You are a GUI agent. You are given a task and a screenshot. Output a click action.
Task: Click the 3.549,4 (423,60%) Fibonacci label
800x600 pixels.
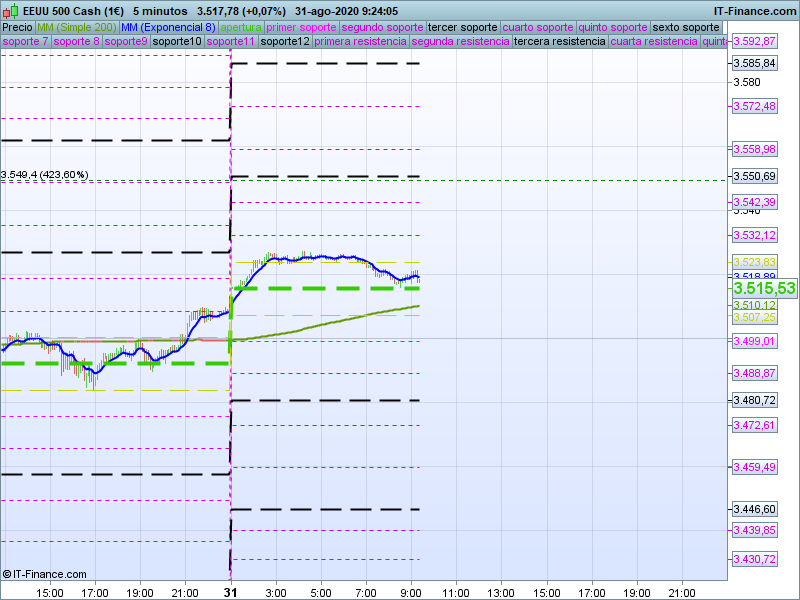[x=45, y=175]
